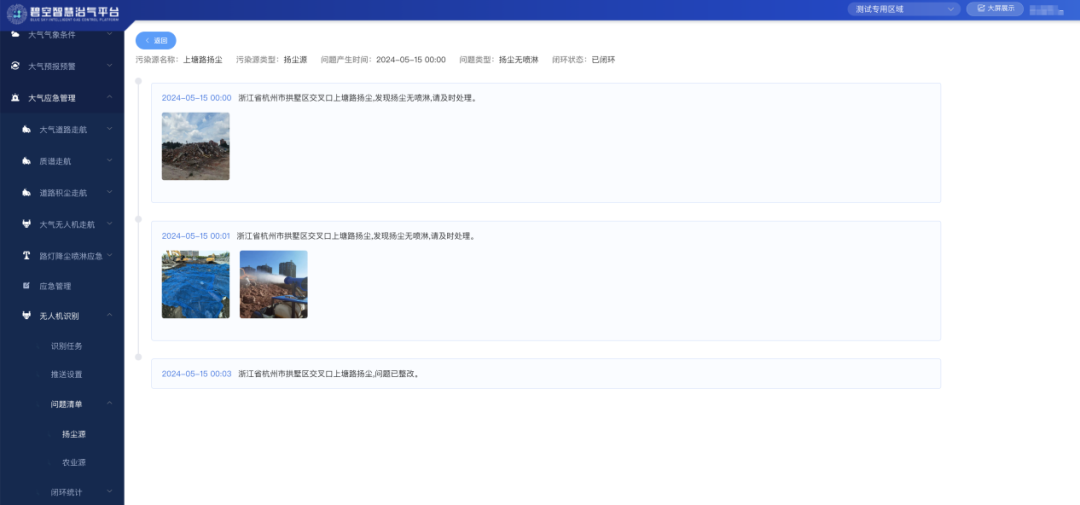Click the 大气道路走航 cloud icon
1080x505 pixels.
coord(27,130)
